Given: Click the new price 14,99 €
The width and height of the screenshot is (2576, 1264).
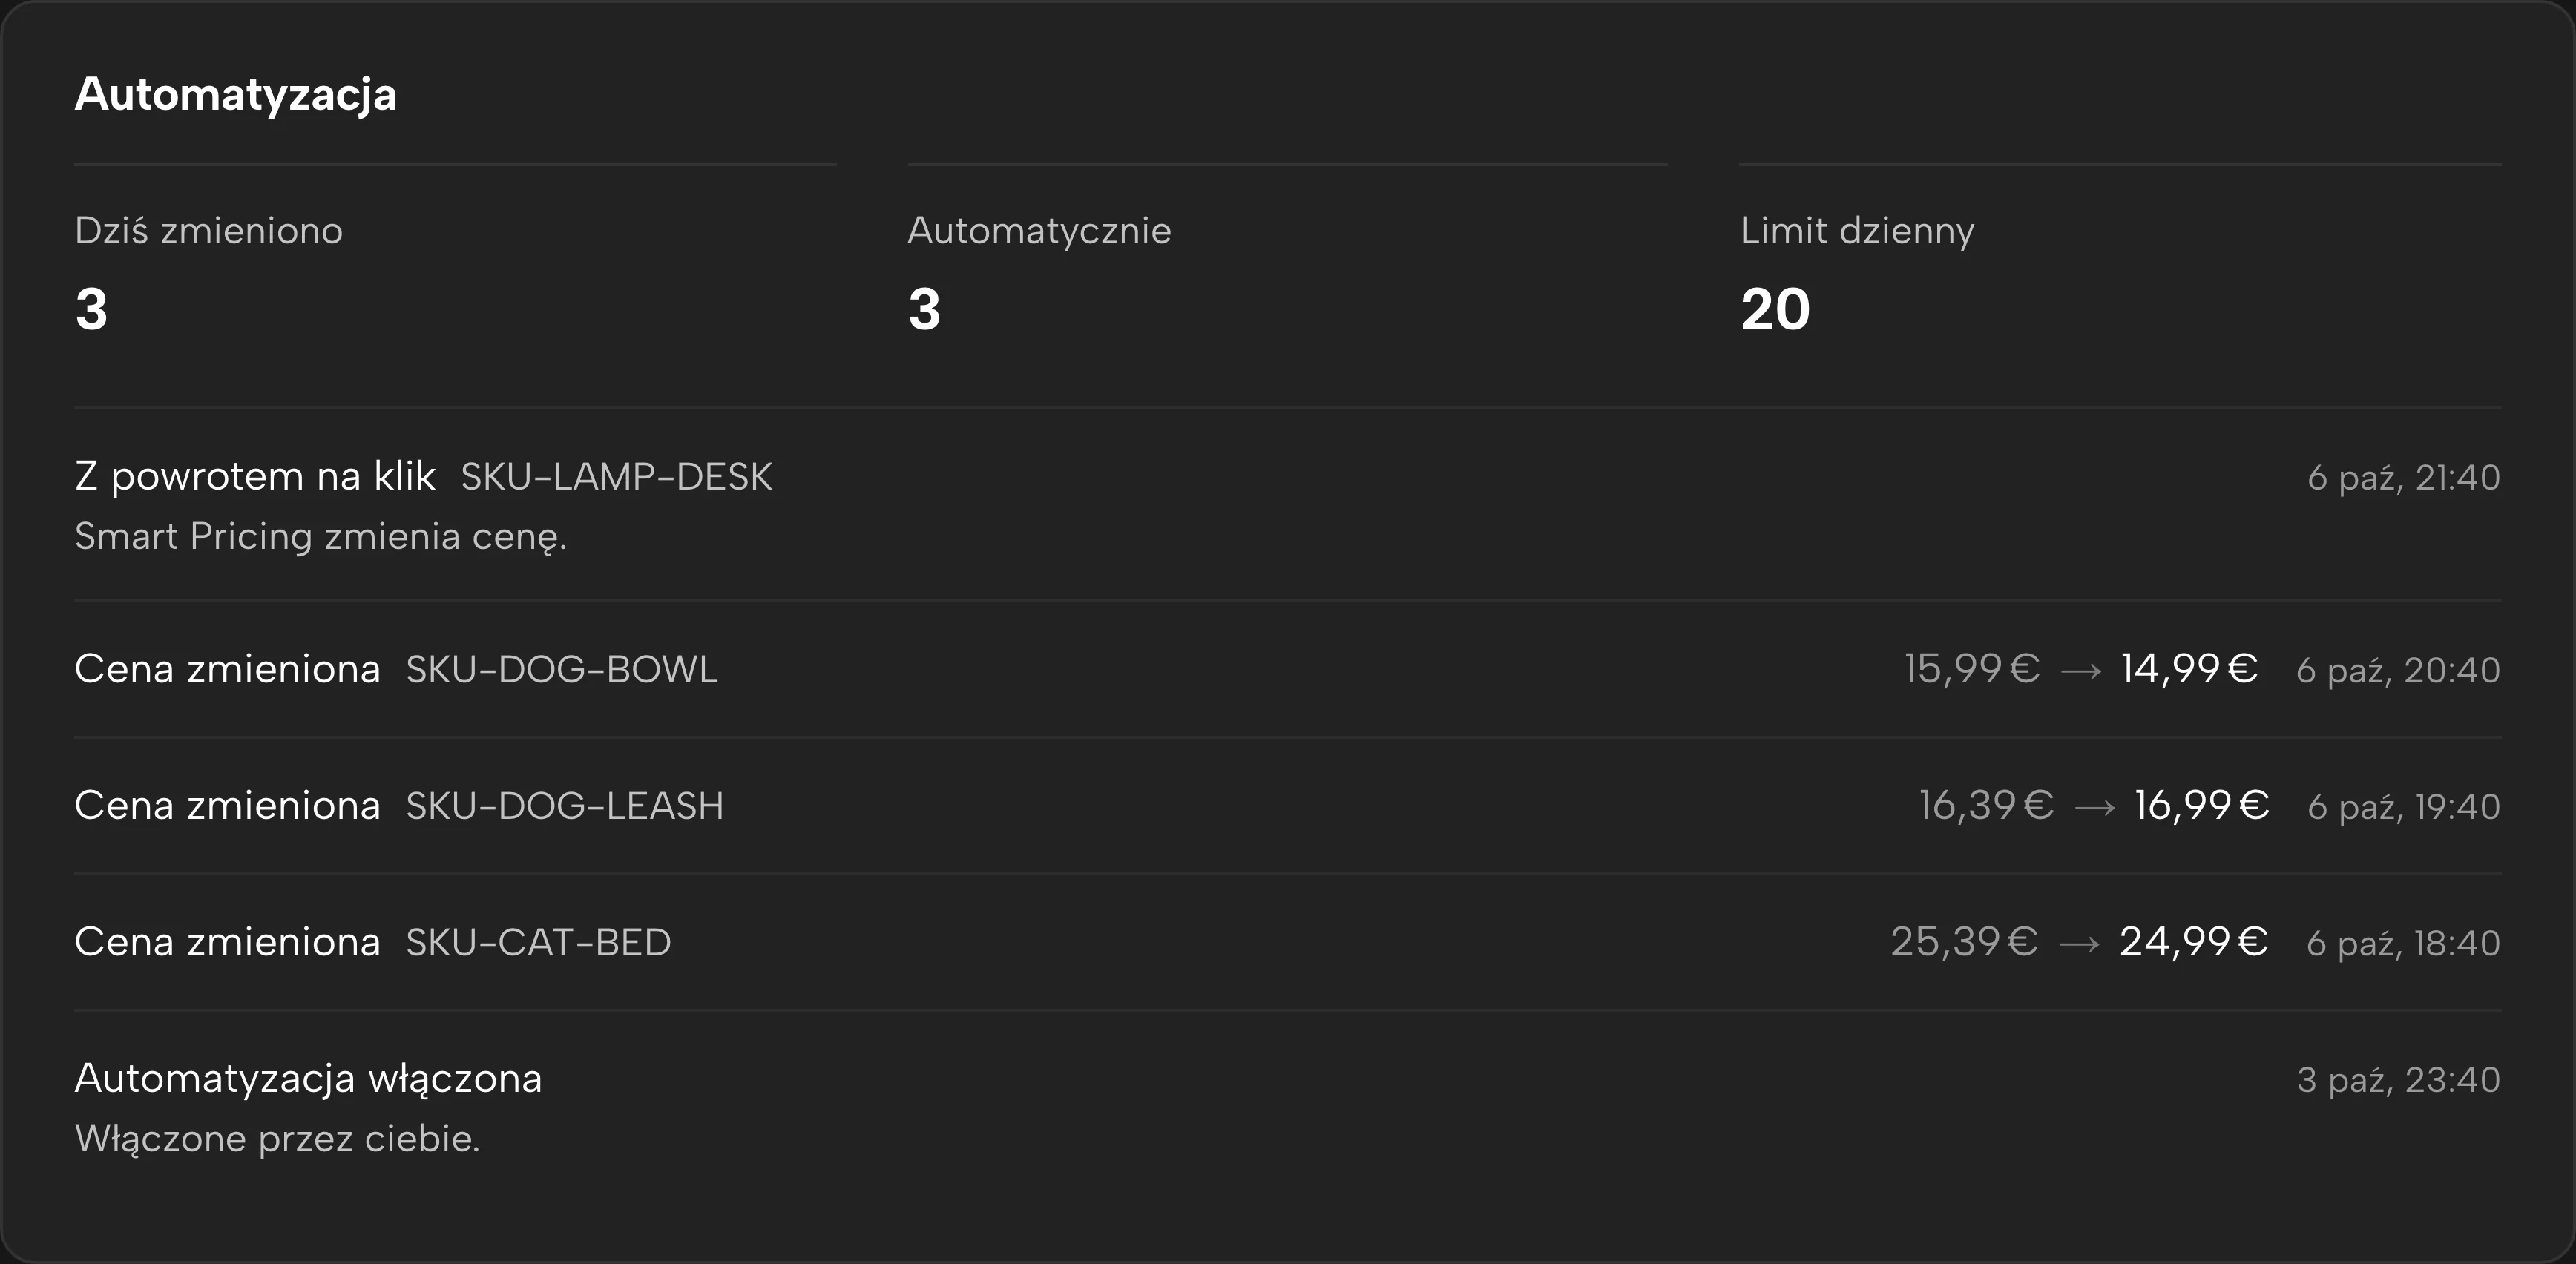Looking at the screenshot, I should pyautogui.click(x=2189, y=669).
